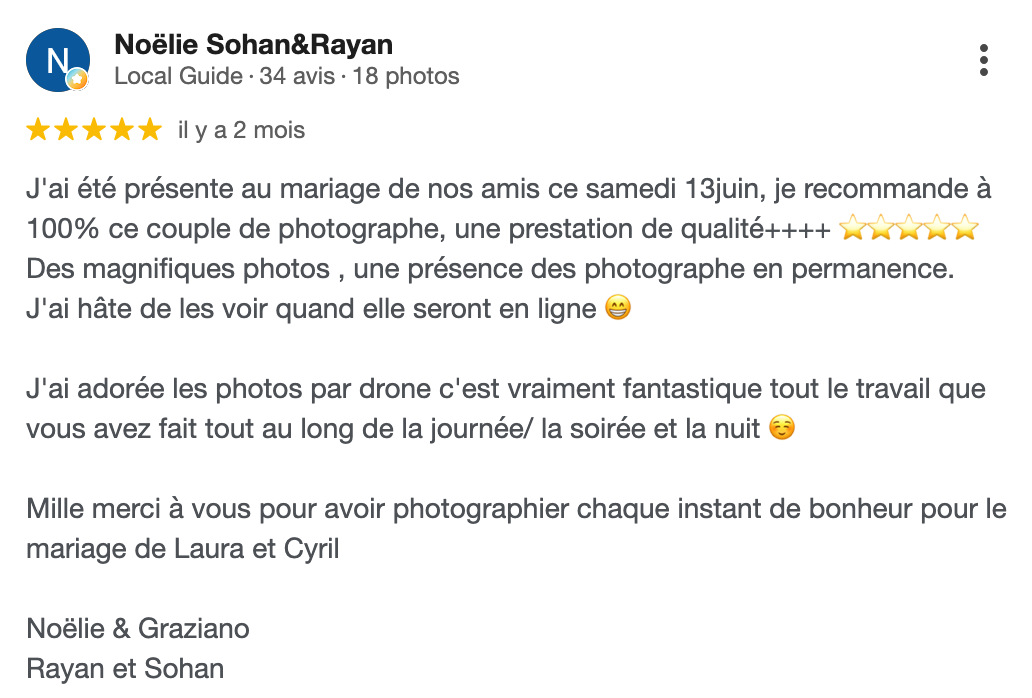
Task: Click the Local Guide star badge on avatar
Action: pyautogui.click(x=78, y=80)
